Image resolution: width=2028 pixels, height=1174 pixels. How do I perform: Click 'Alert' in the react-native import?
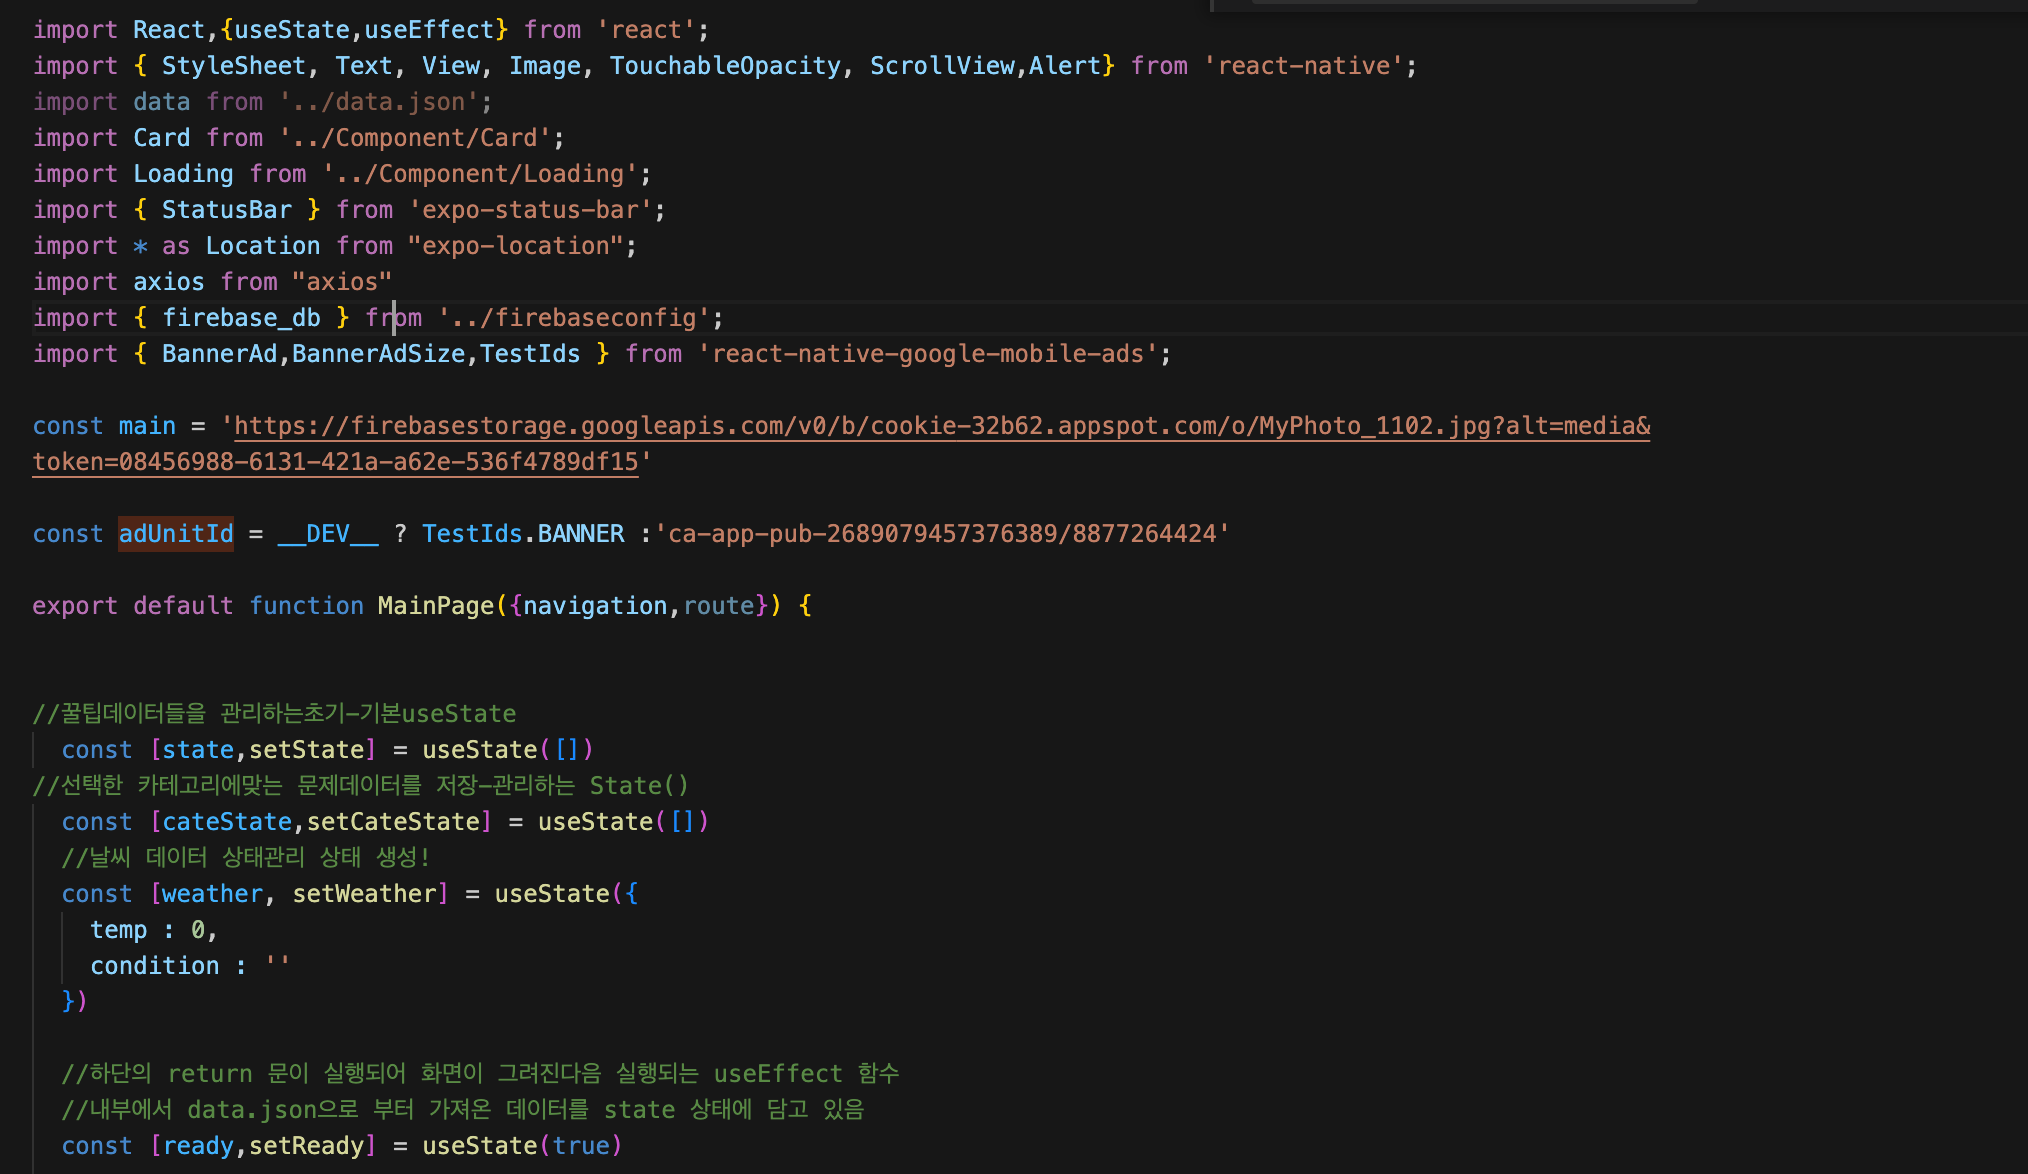pos(1065,66)
